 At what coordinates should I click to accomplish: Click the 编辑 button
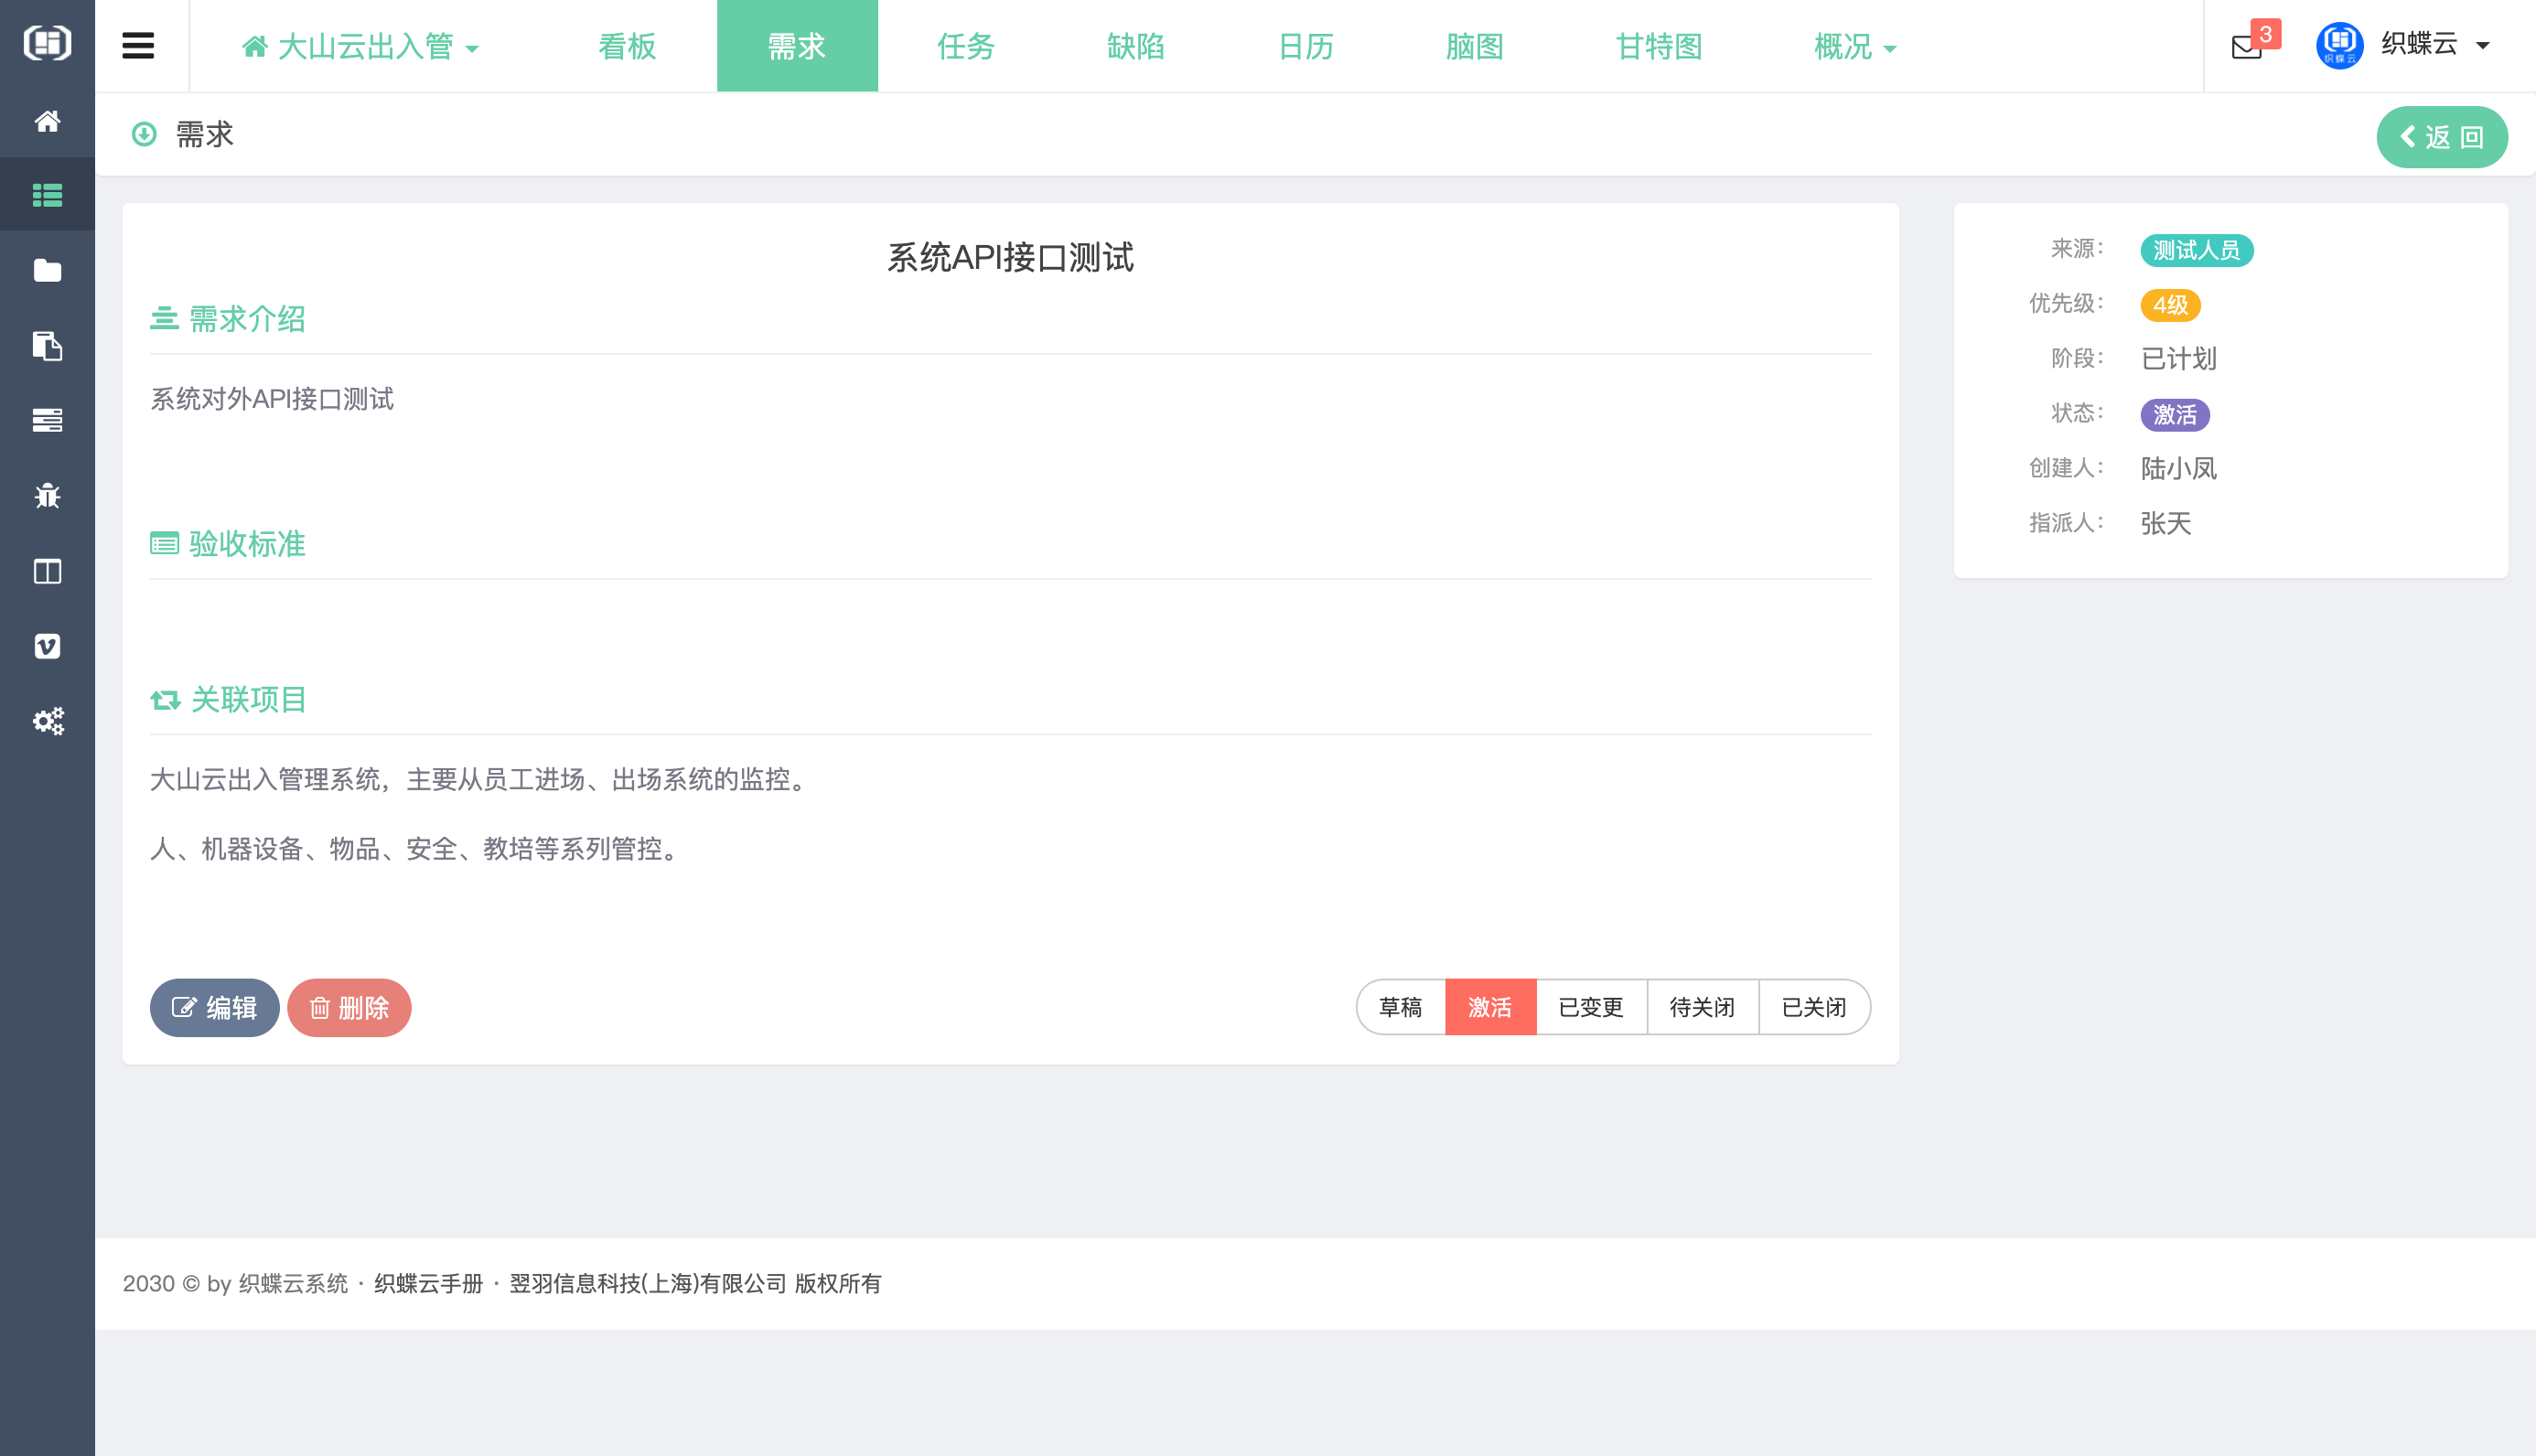[x=215, y=1007]
